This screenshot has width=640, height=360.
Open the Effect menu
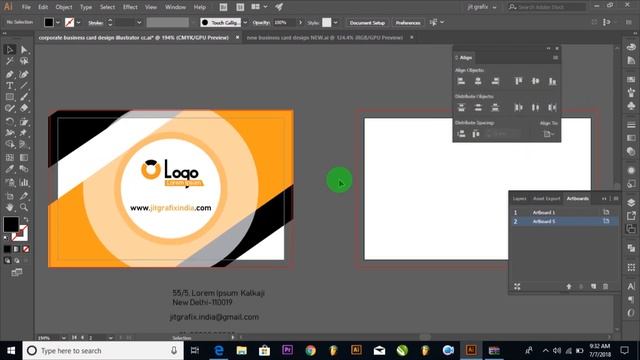130,7
